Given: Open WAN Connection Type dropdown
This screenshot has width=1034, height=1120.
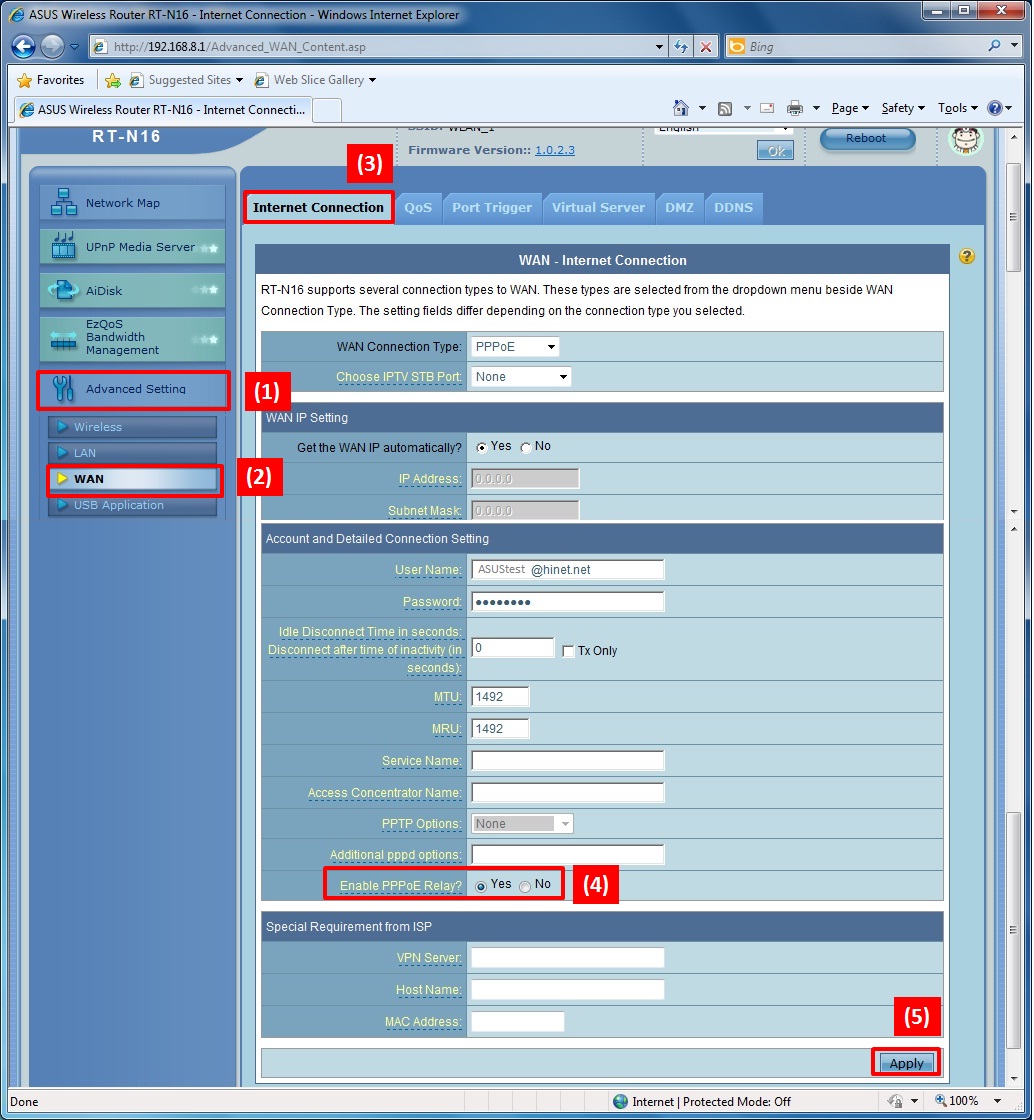Looking at the screenshot, I should pos(514,346).
